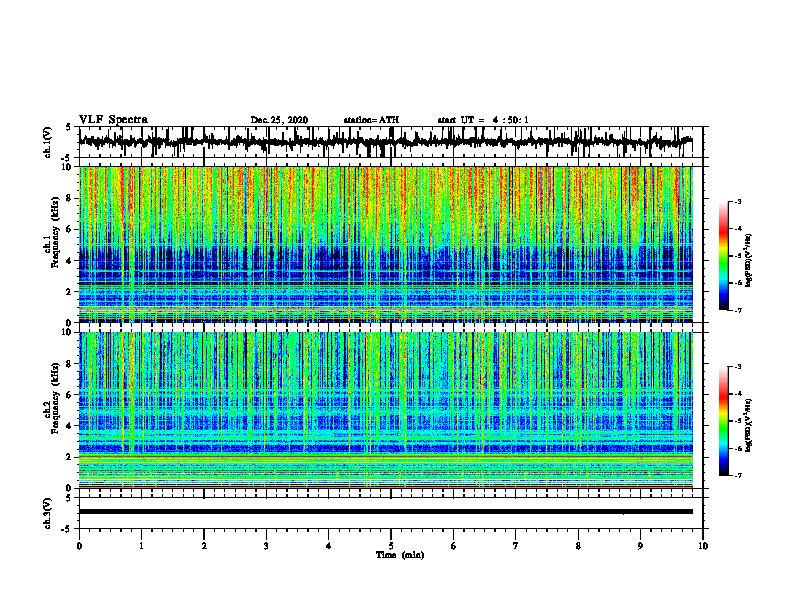Click the lower color scale log(PSD) unit label
792x612 pixels.
749,425
